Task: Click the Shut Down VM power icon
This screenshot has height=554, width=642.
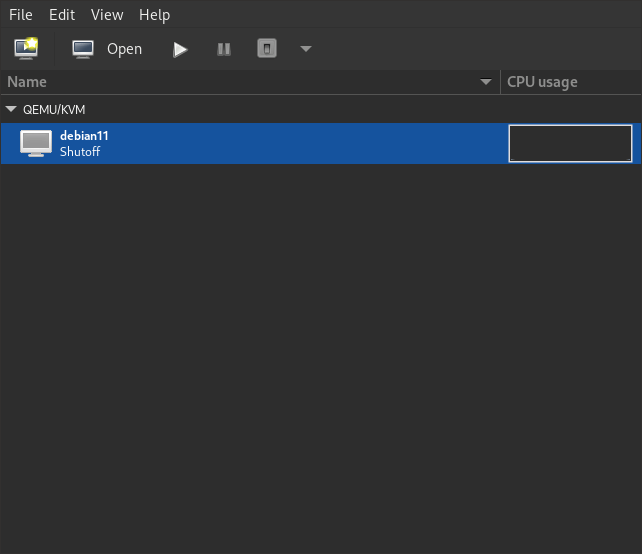Action: click(266, 48)
